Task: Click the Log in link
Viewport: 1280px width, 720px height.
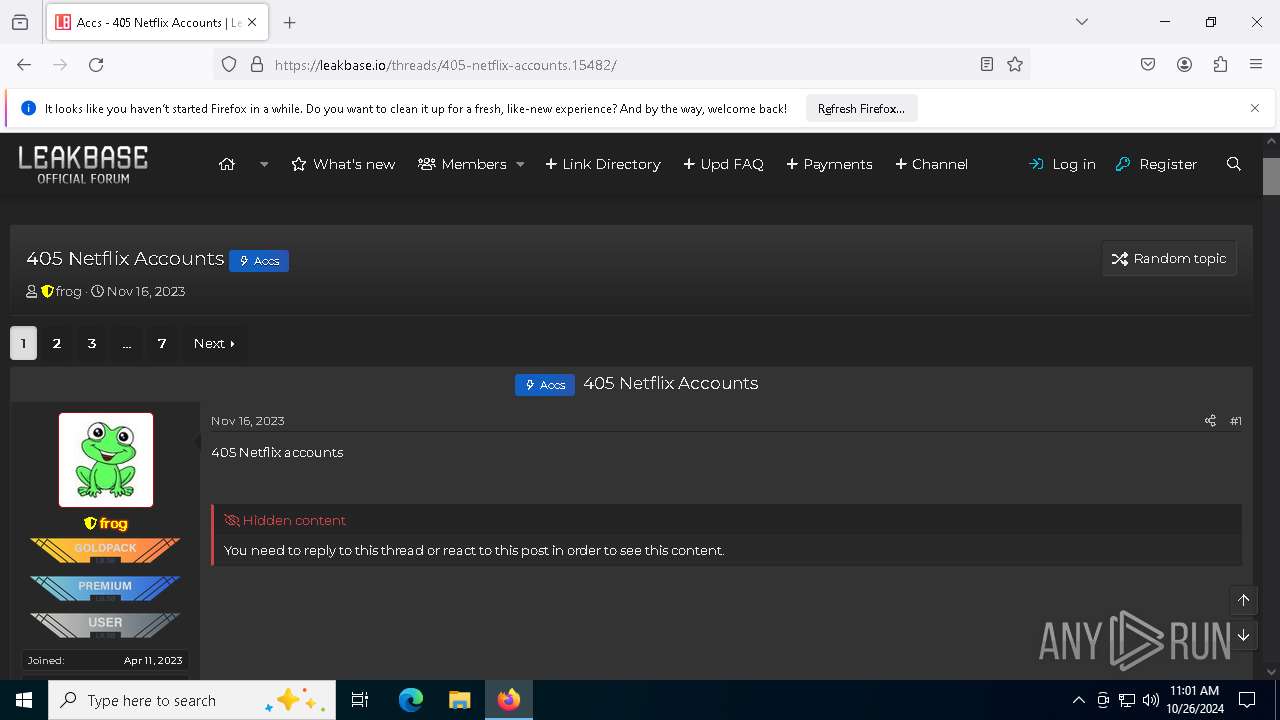Action: pyautogui.click(x=1062, y=164)
